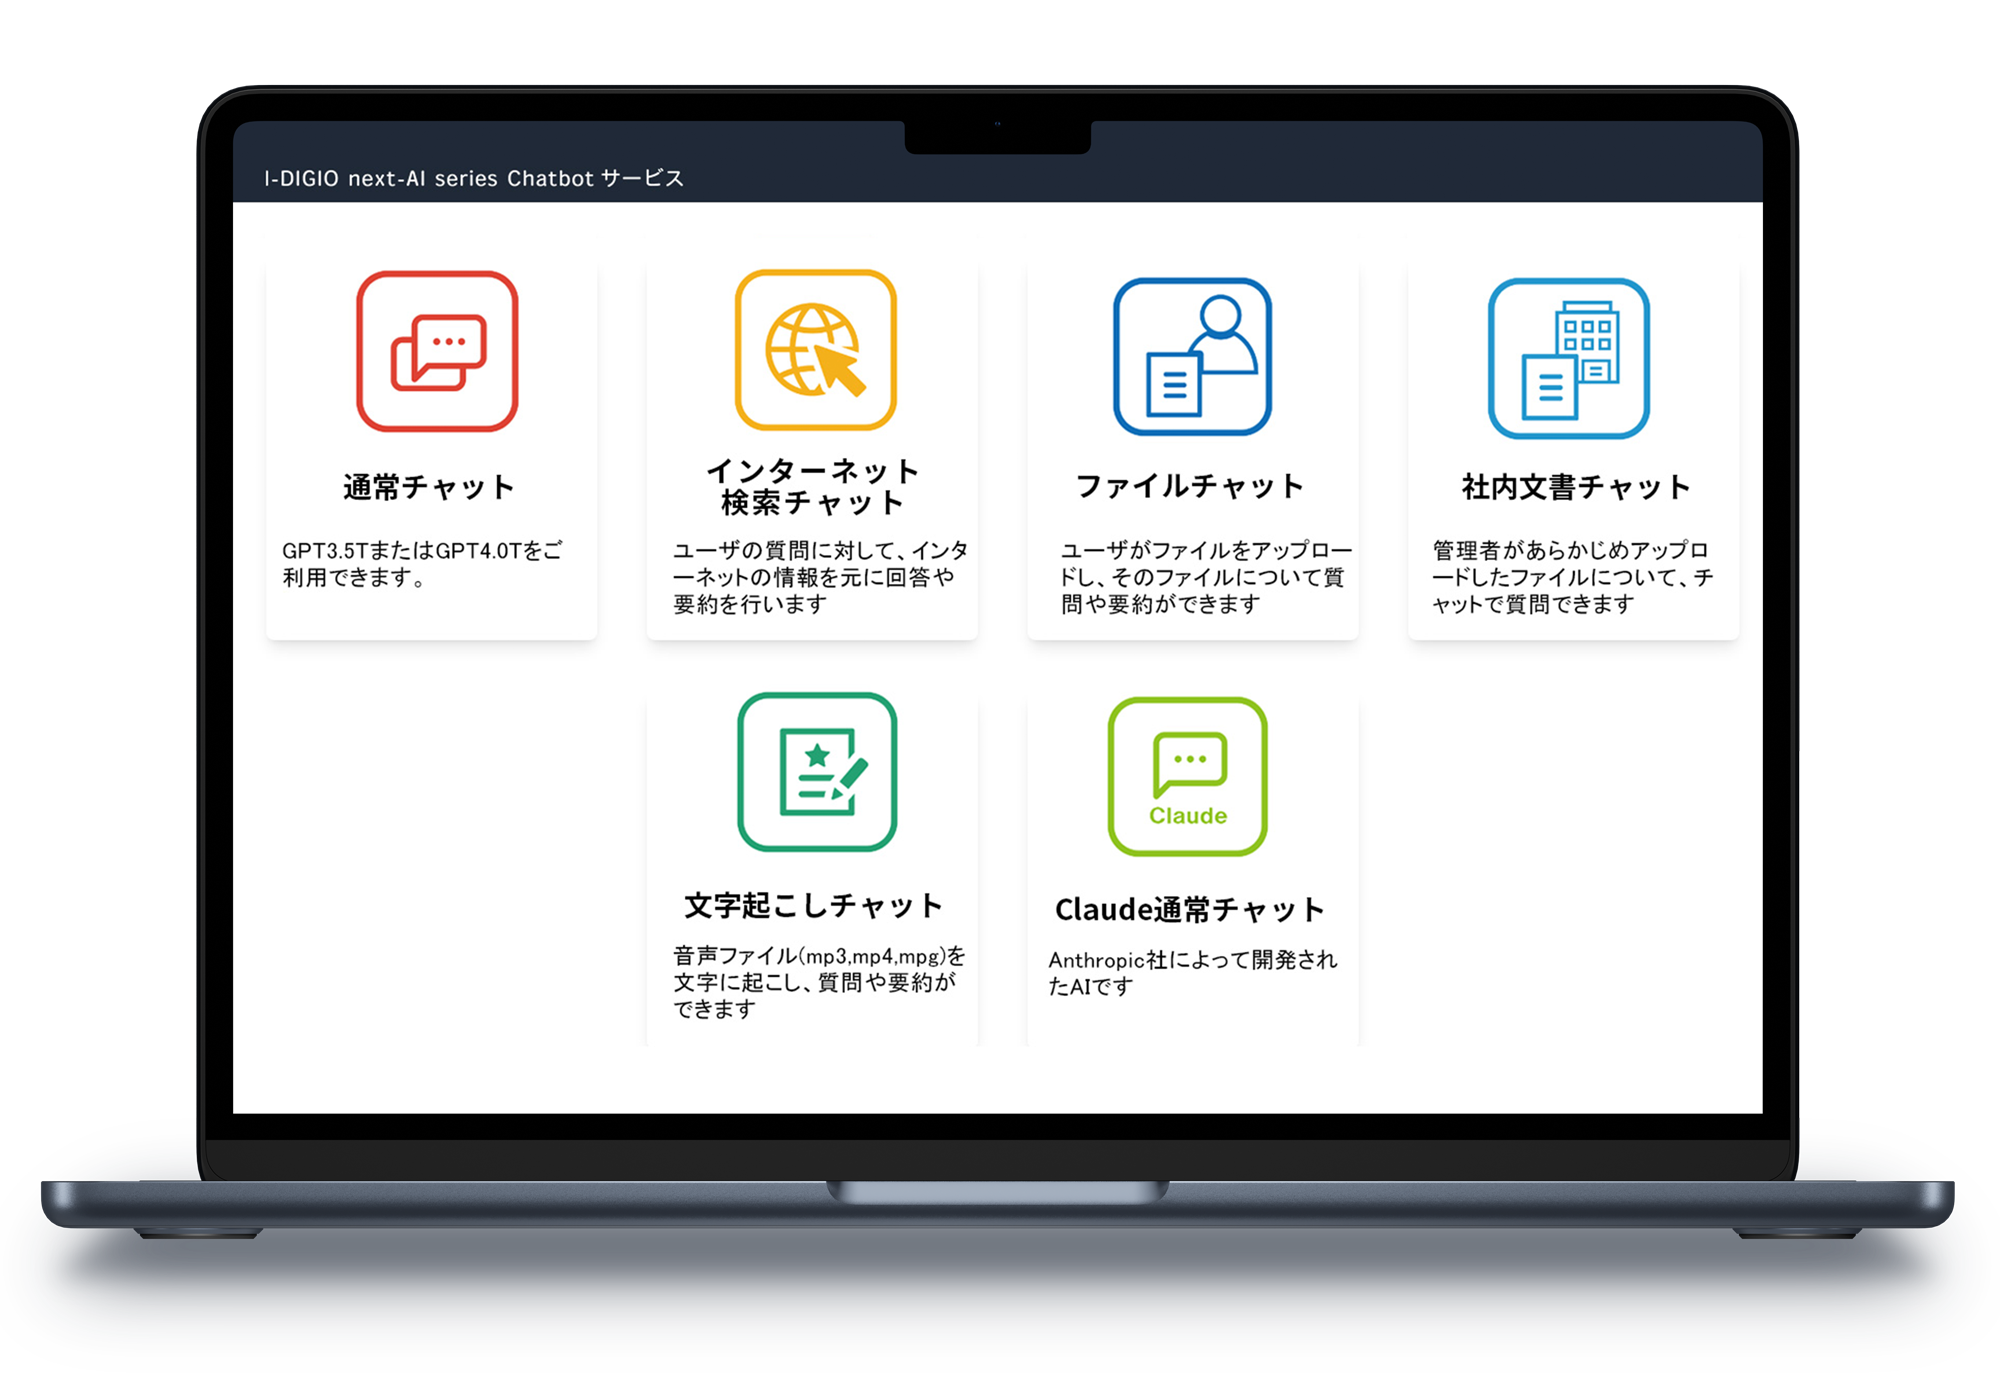Launch the light-green Claude chat icon

coord(1187,776)
